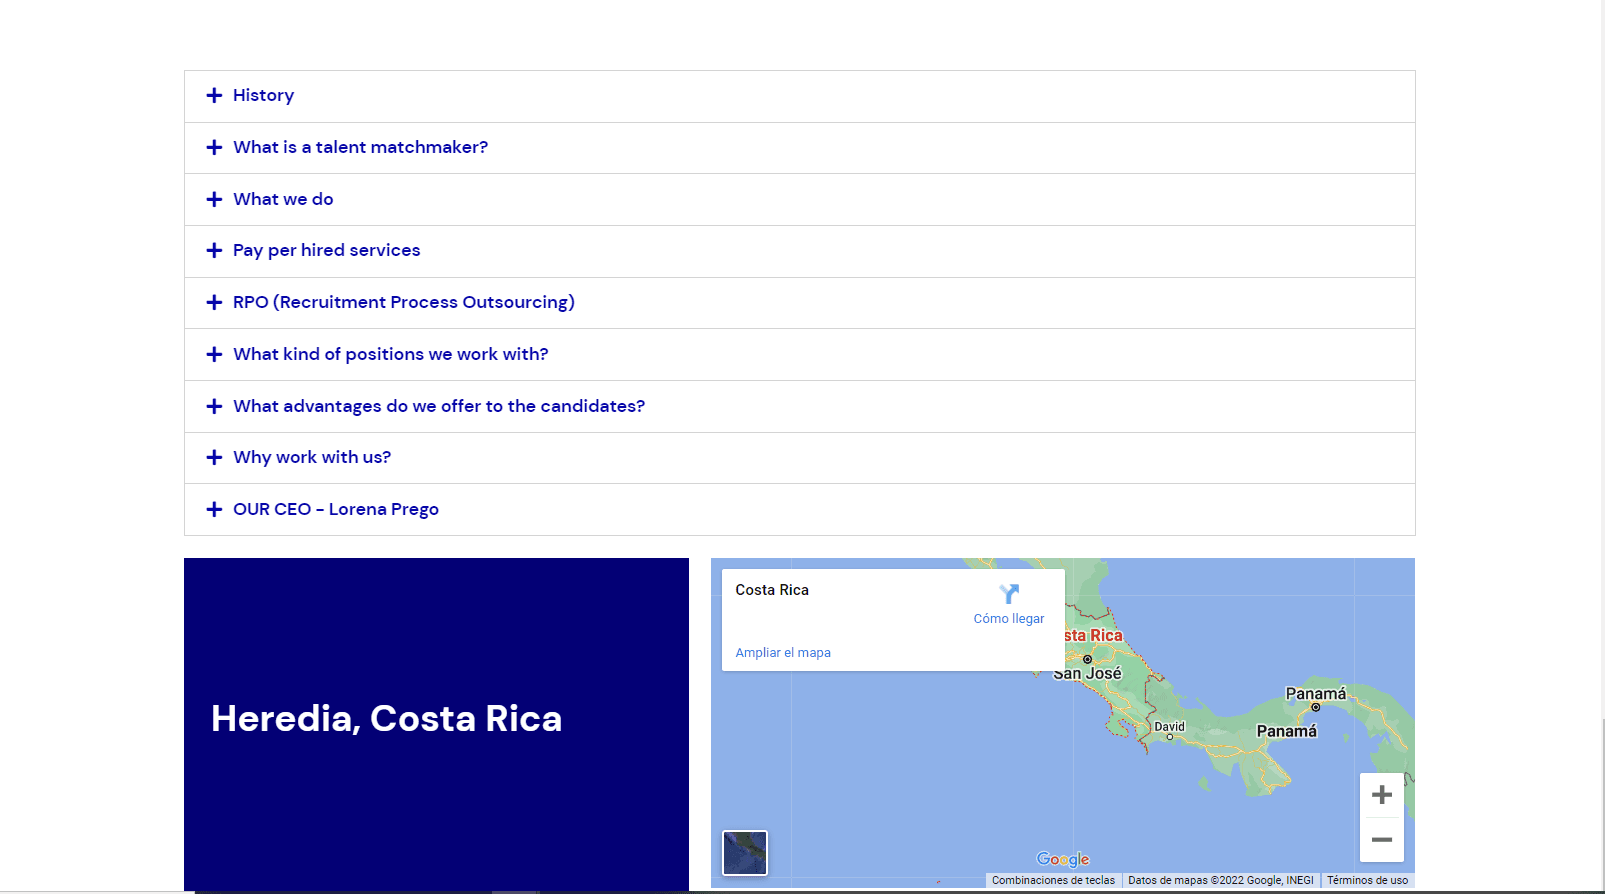Click plus icon beside Why work with us?
1605x894 pixels.
point(214,457)
